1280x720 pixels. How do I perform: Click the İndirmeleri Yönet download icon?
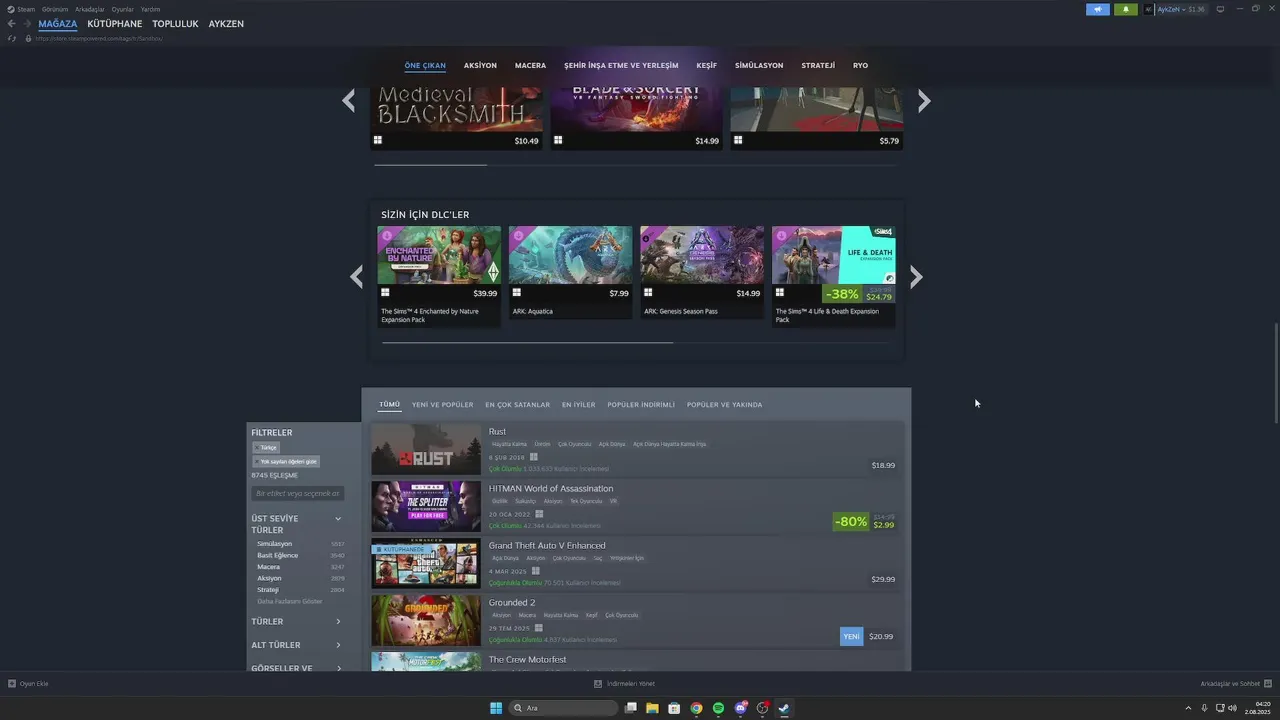(x=598, y=684)
